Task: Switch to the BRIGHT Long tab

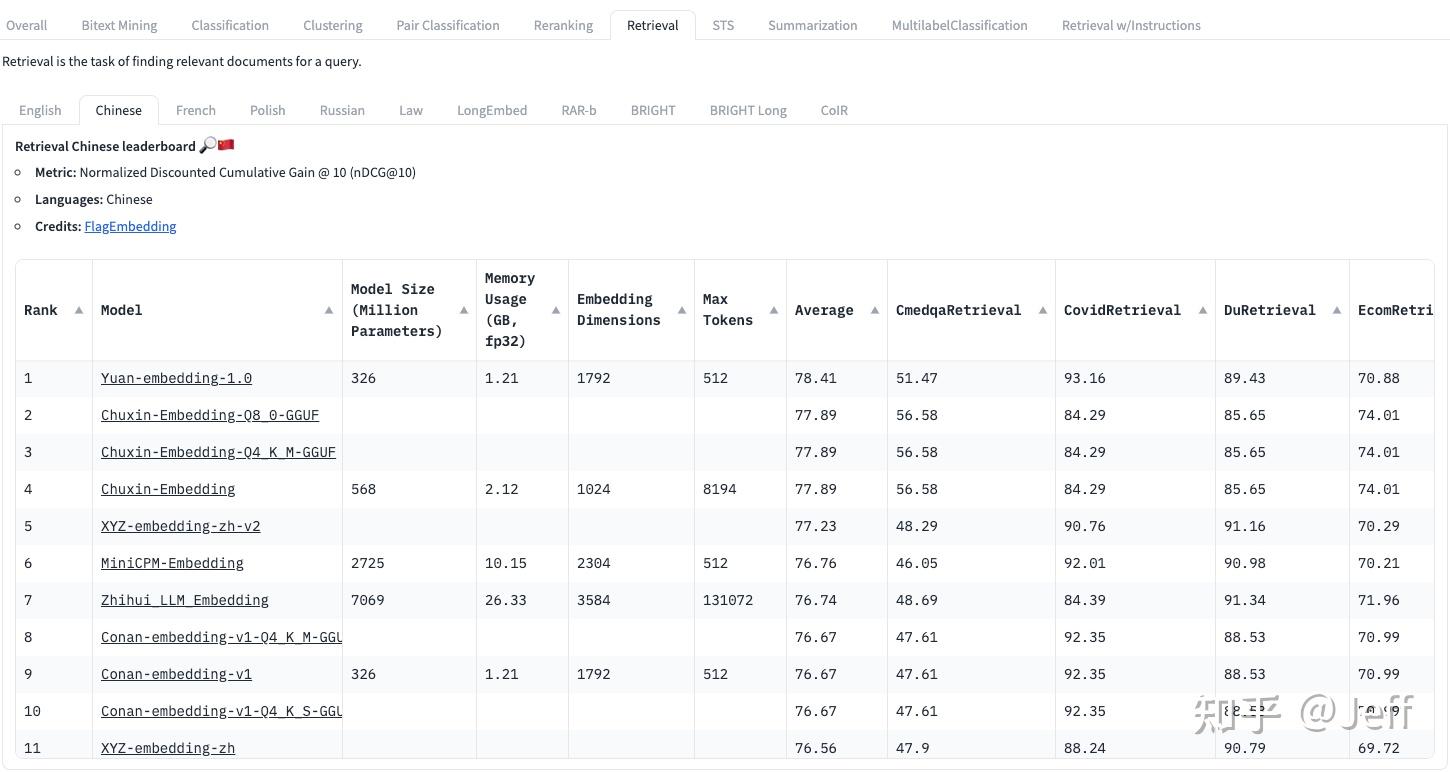Action: pos(748,110)
